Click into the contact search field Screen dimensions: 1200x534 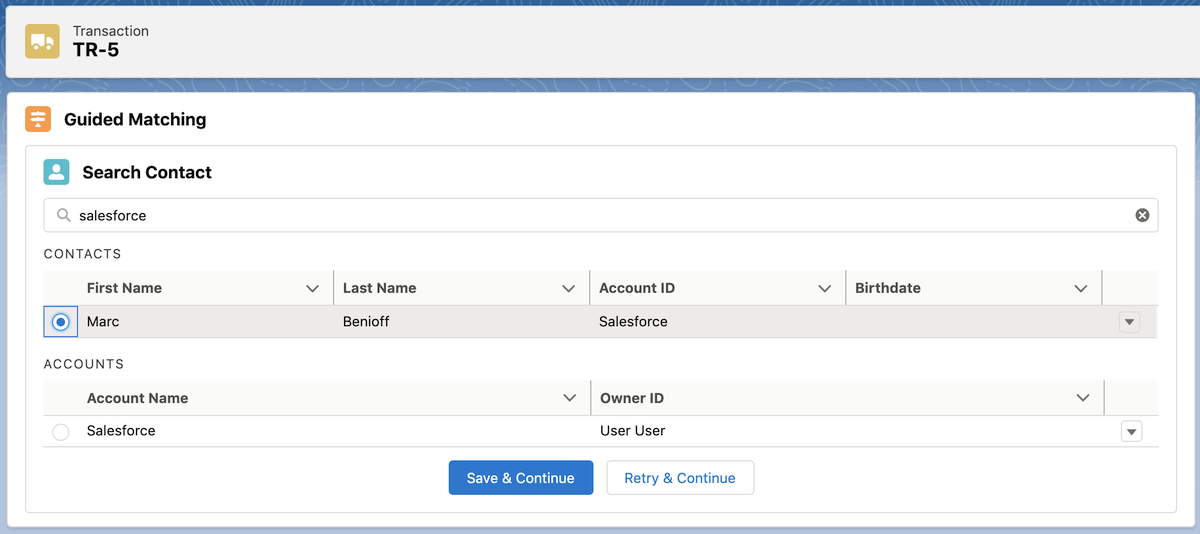click(600, 215)
